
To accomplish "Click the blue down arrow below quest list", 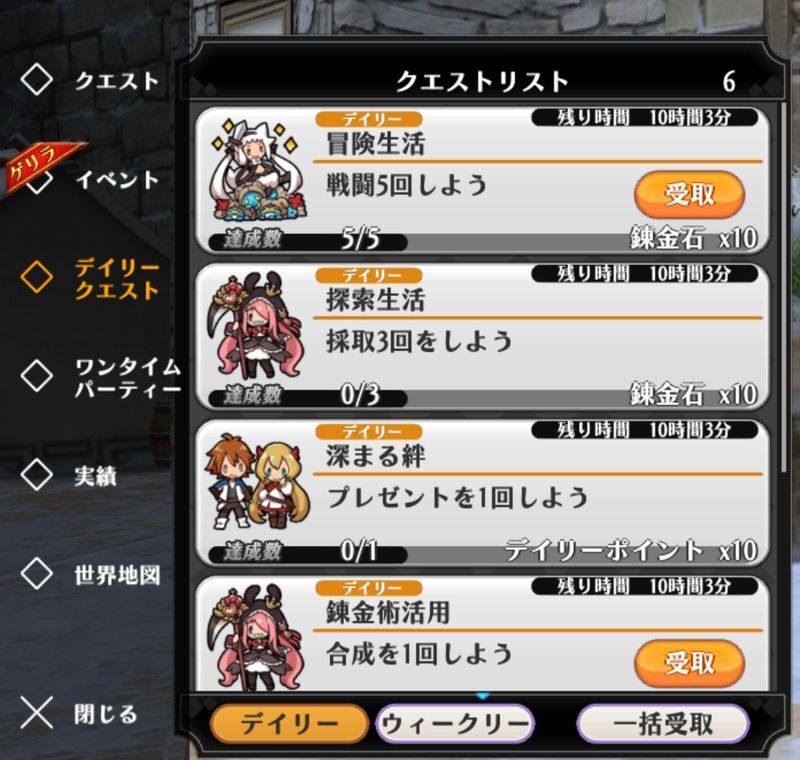I will click(483, 695).
